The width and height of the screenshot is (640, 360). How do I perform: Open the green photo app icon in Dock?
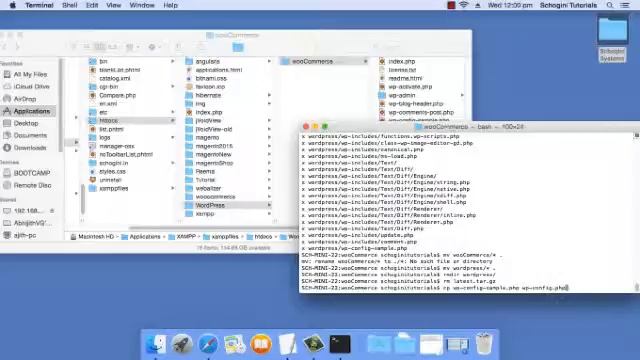313,344
